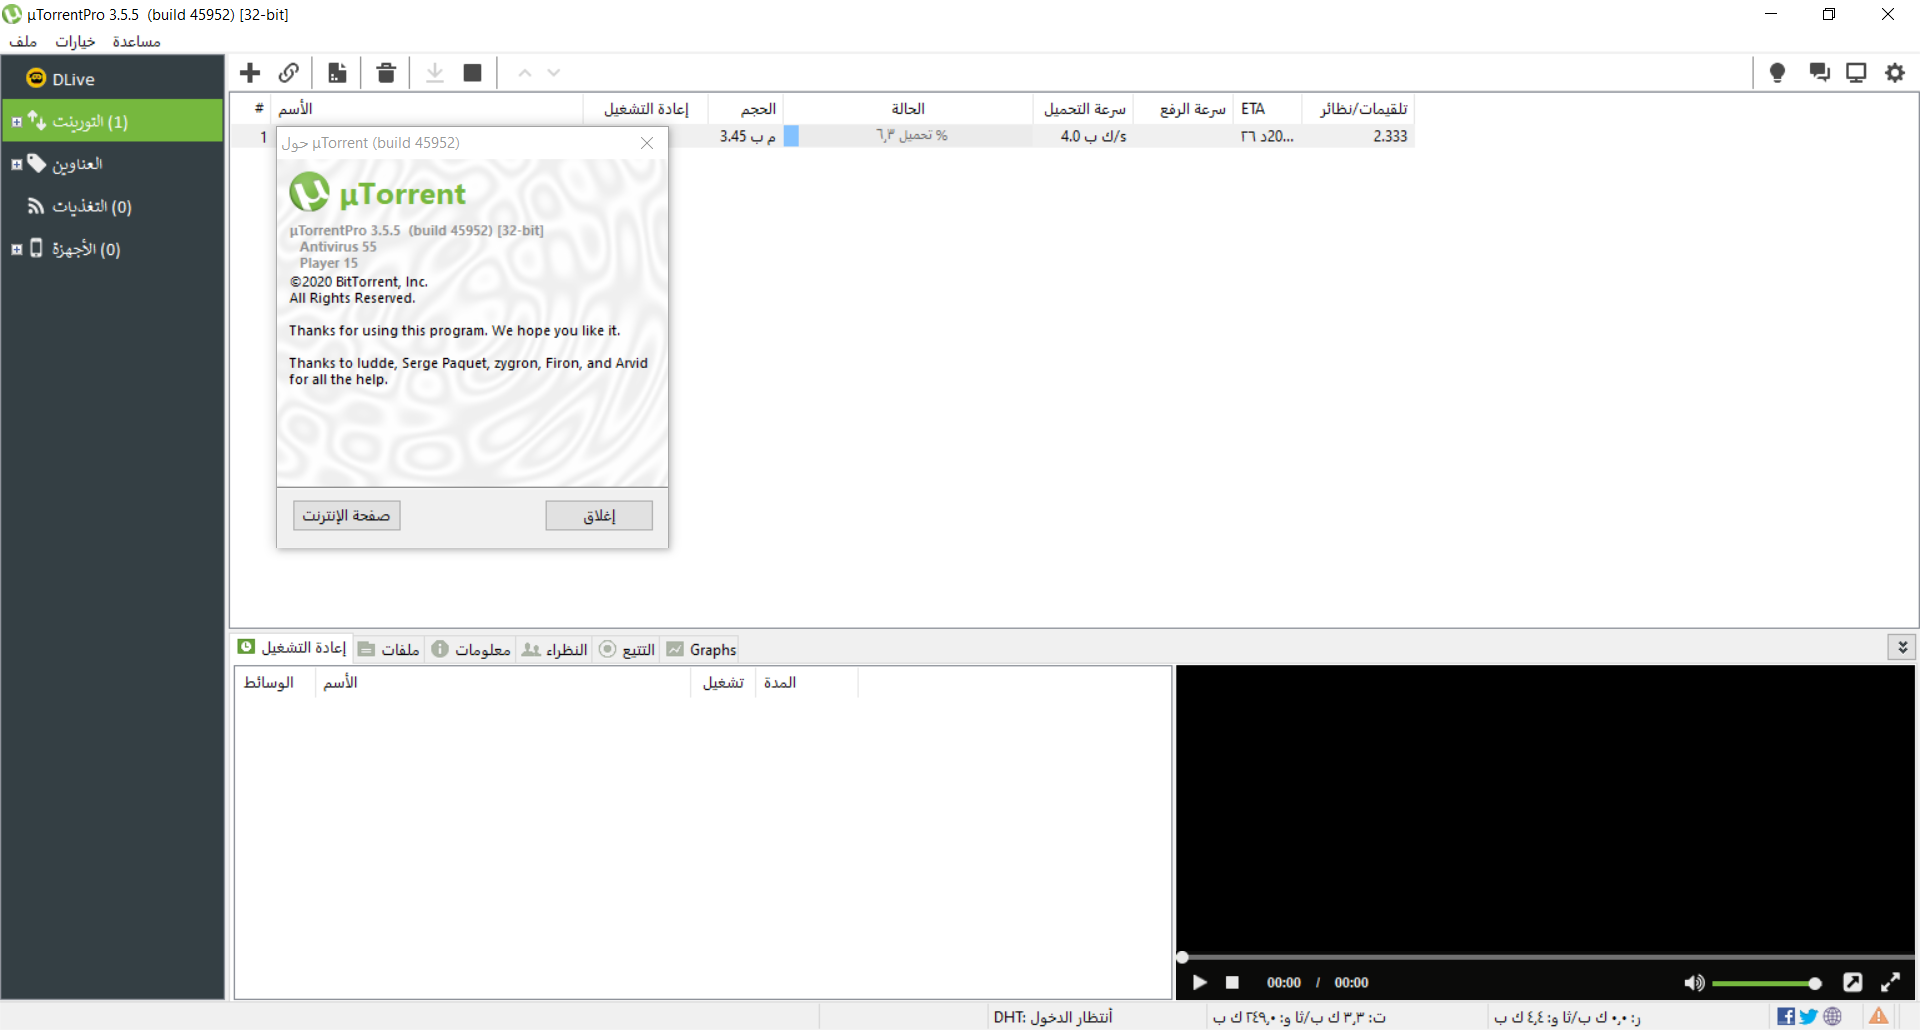Click the Move Up Queue arrow
The height and width of the screenshot is (1030, 1920).
coord(525,72)
